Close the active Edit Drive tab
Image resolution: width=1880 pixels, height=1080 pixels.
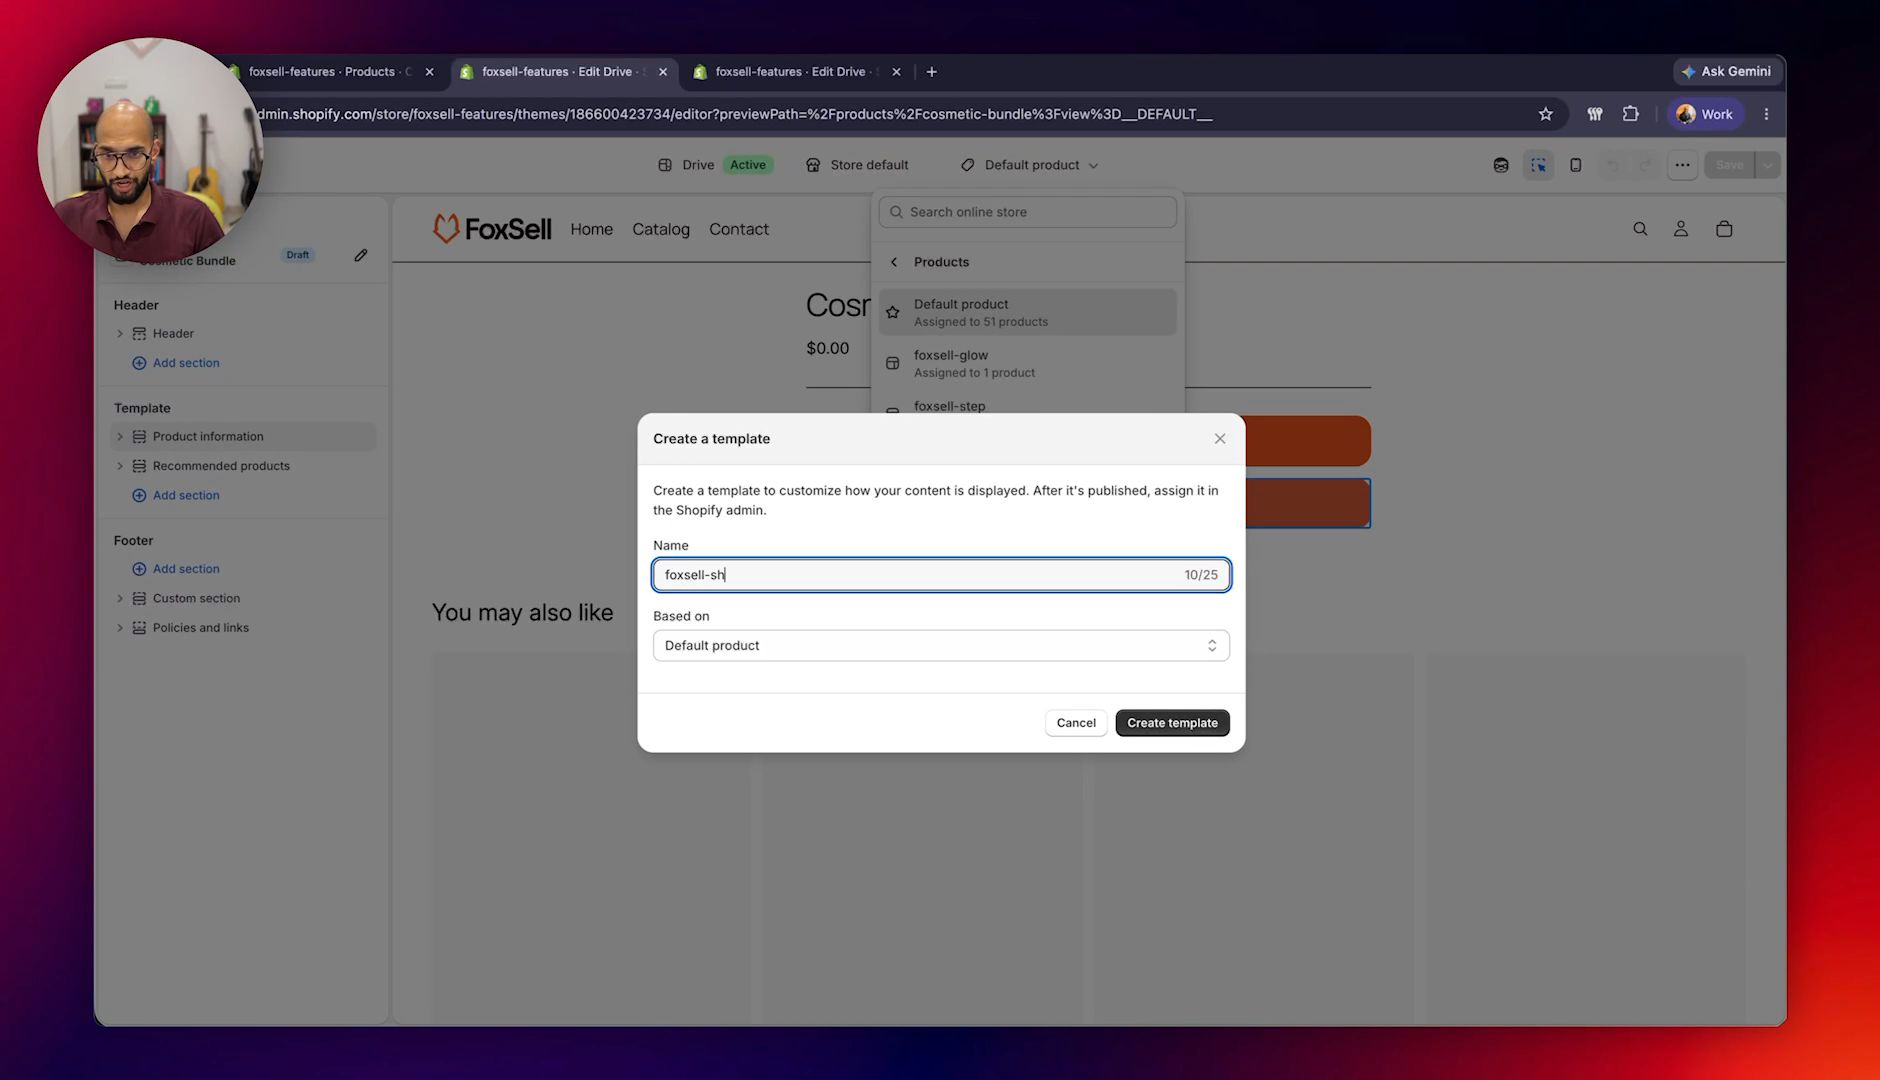tap(662, 72)
